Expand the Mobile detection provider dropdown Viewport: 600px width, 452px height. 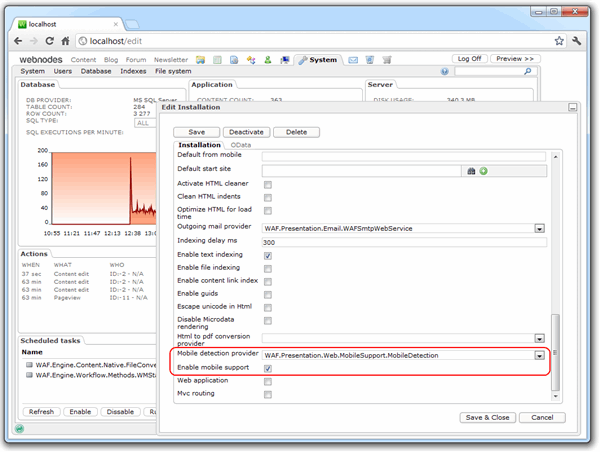539,355
